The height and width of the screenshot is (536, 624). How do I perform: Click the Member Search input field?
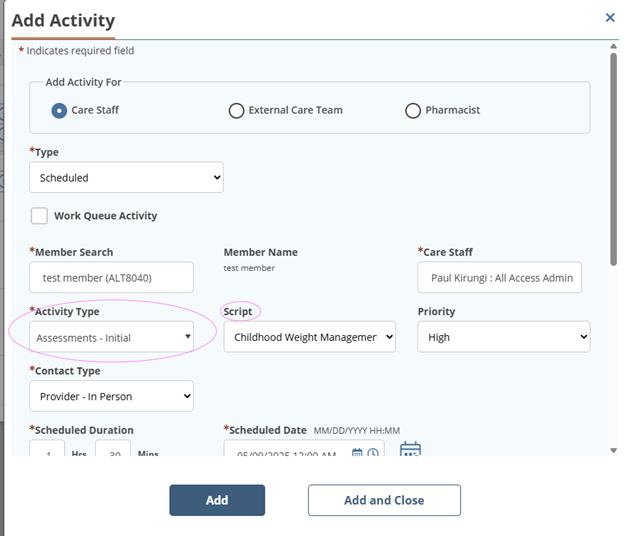click(111, 277)
